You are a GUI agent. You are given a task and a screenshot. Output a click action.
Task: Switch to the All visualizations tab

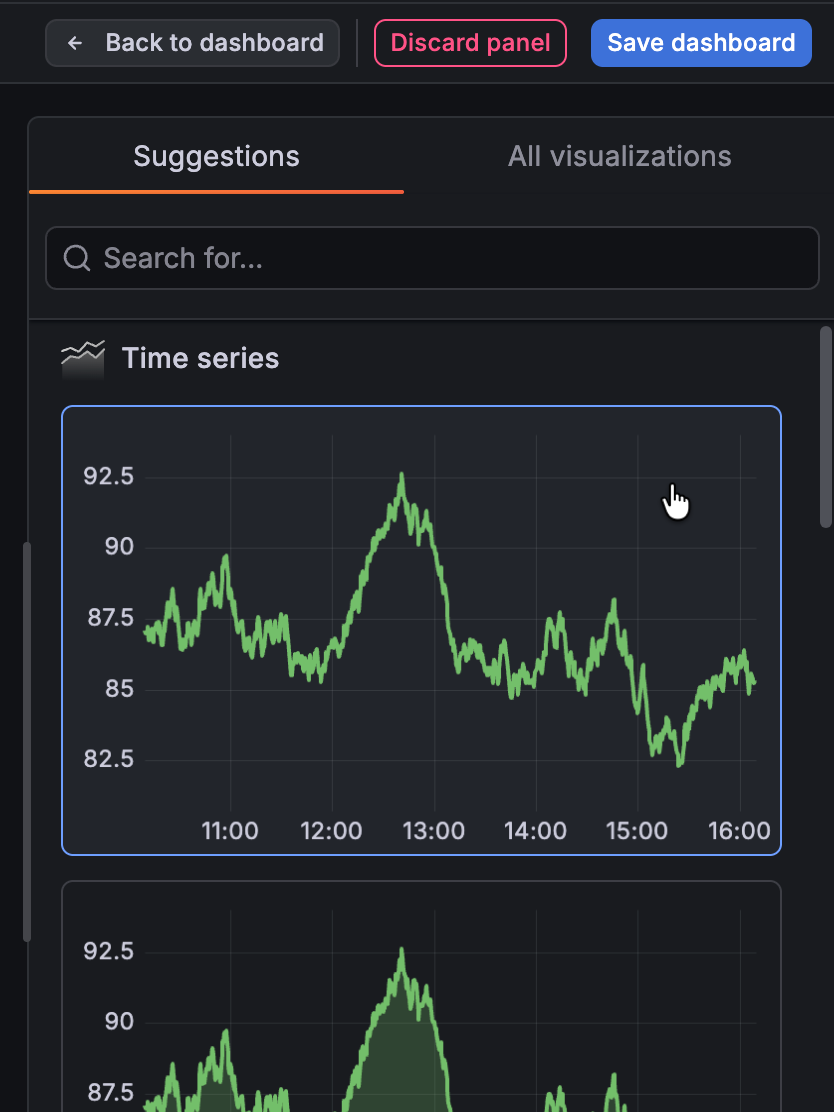(619, 156)
